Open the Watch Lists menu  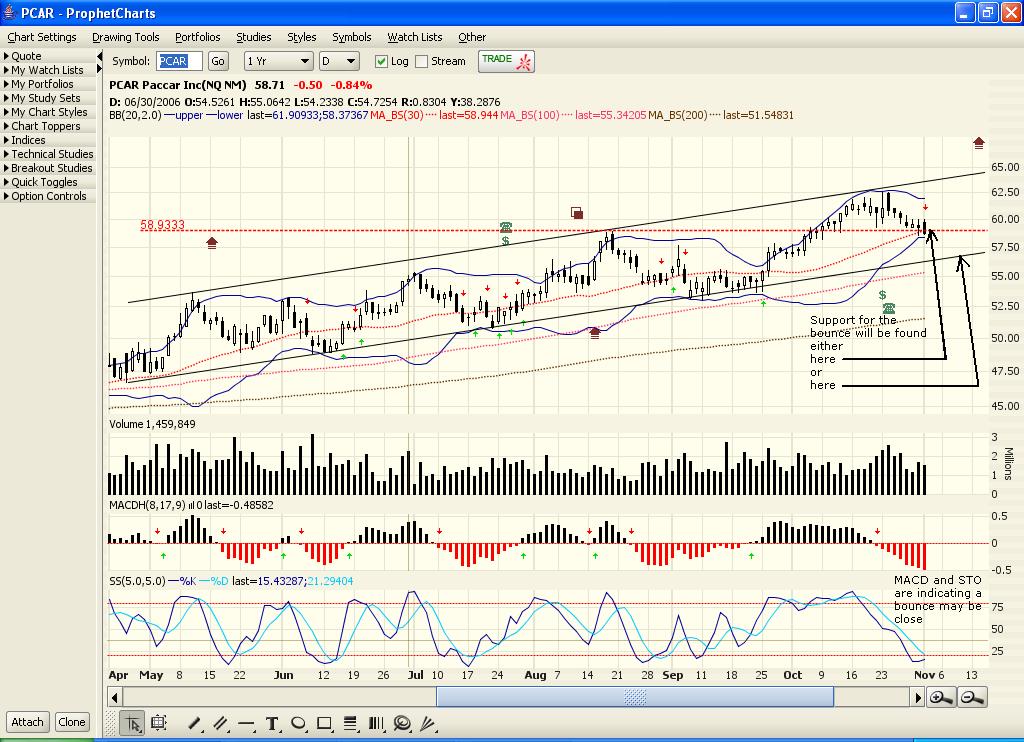(x=415, y=37)
